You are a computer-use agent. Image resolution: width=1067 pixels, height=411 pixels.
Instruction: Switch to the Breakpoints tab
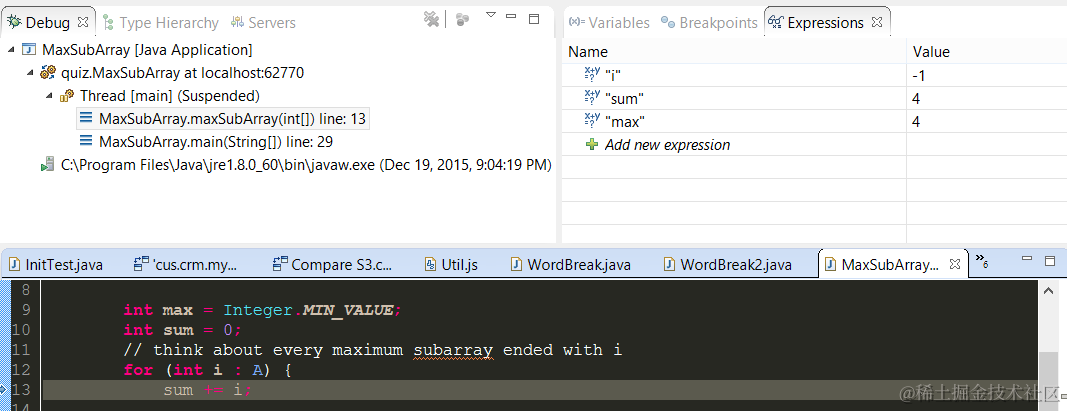[x=709, y=22]
